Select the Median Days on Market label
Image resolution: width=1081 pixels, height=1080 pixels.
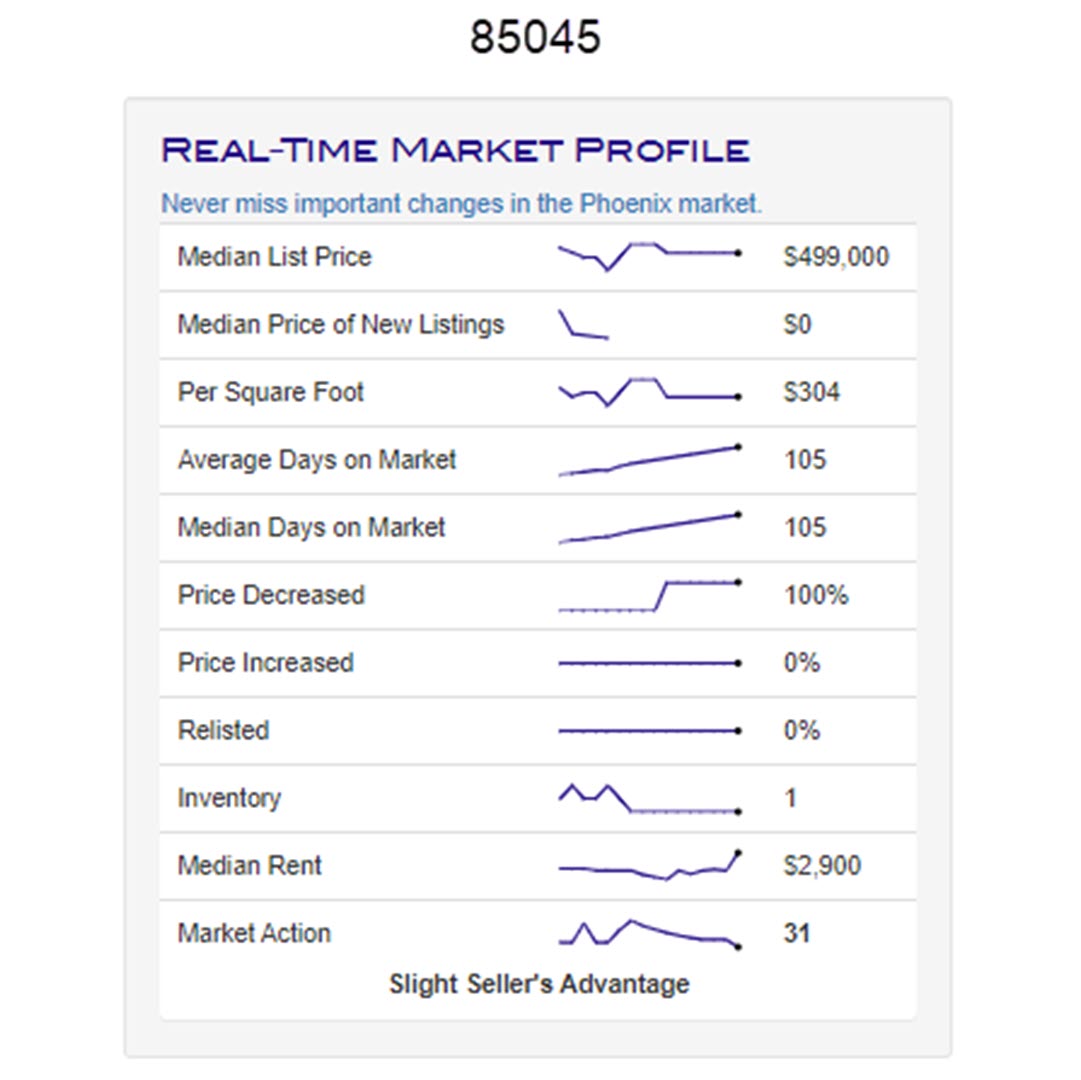coord(311,528)
